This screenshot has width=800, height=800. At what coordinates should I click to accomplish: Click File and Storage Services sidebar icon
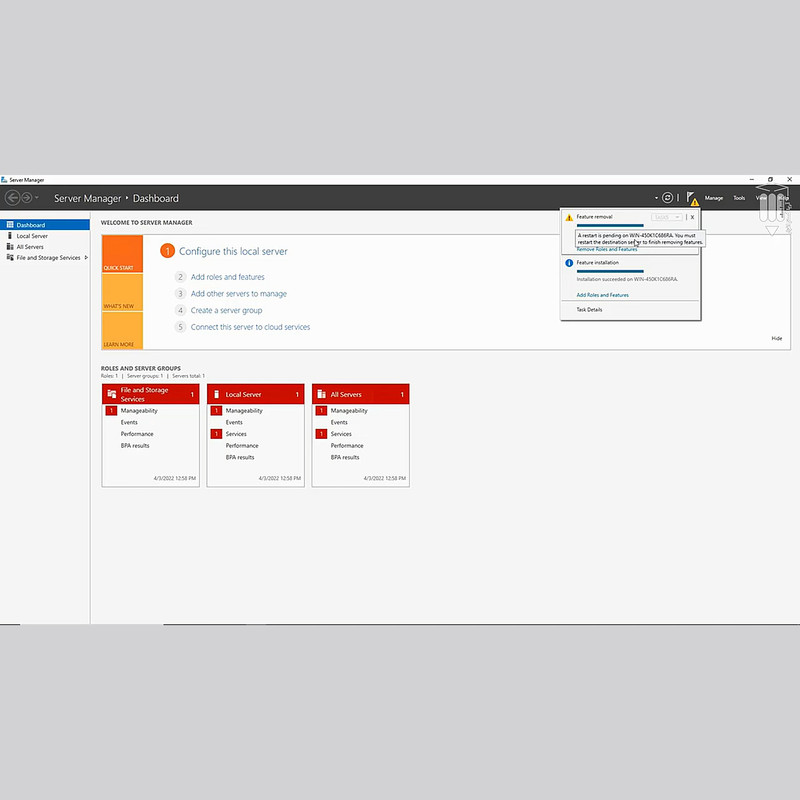[10, 258]
